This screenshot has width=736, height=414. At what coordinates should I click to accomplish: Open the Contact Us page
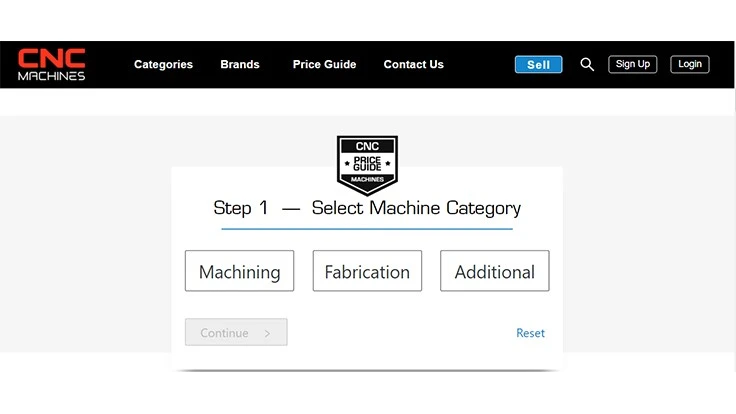click(414, 64)
